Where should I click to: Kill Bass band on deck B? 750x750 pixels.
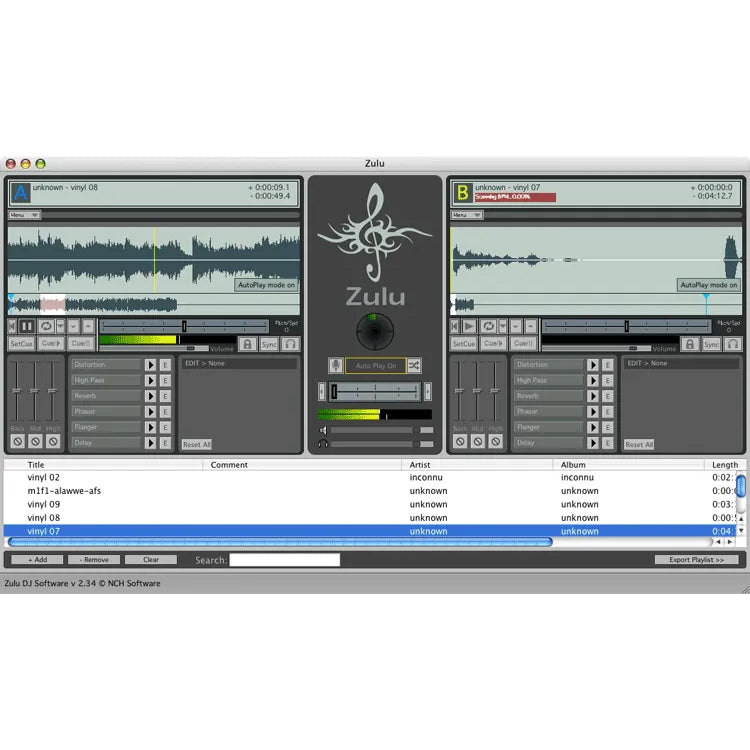pos(460,441)
